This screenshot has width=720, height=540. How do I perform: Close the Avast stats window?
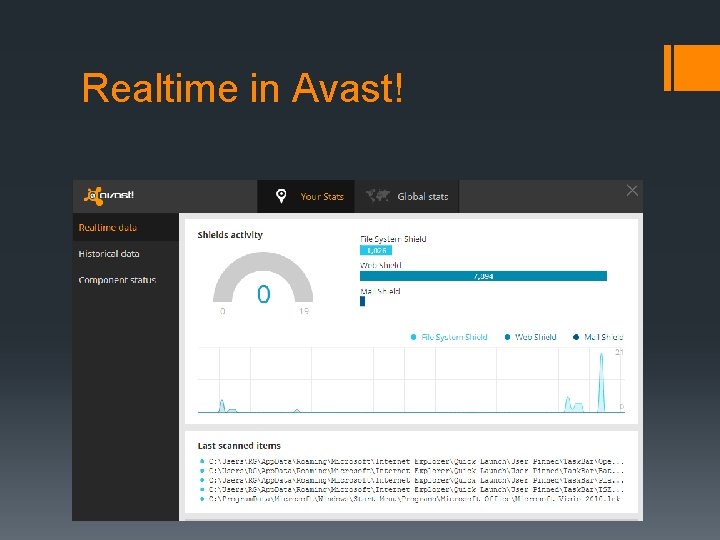pyautogui.click(x=632, y=191)
